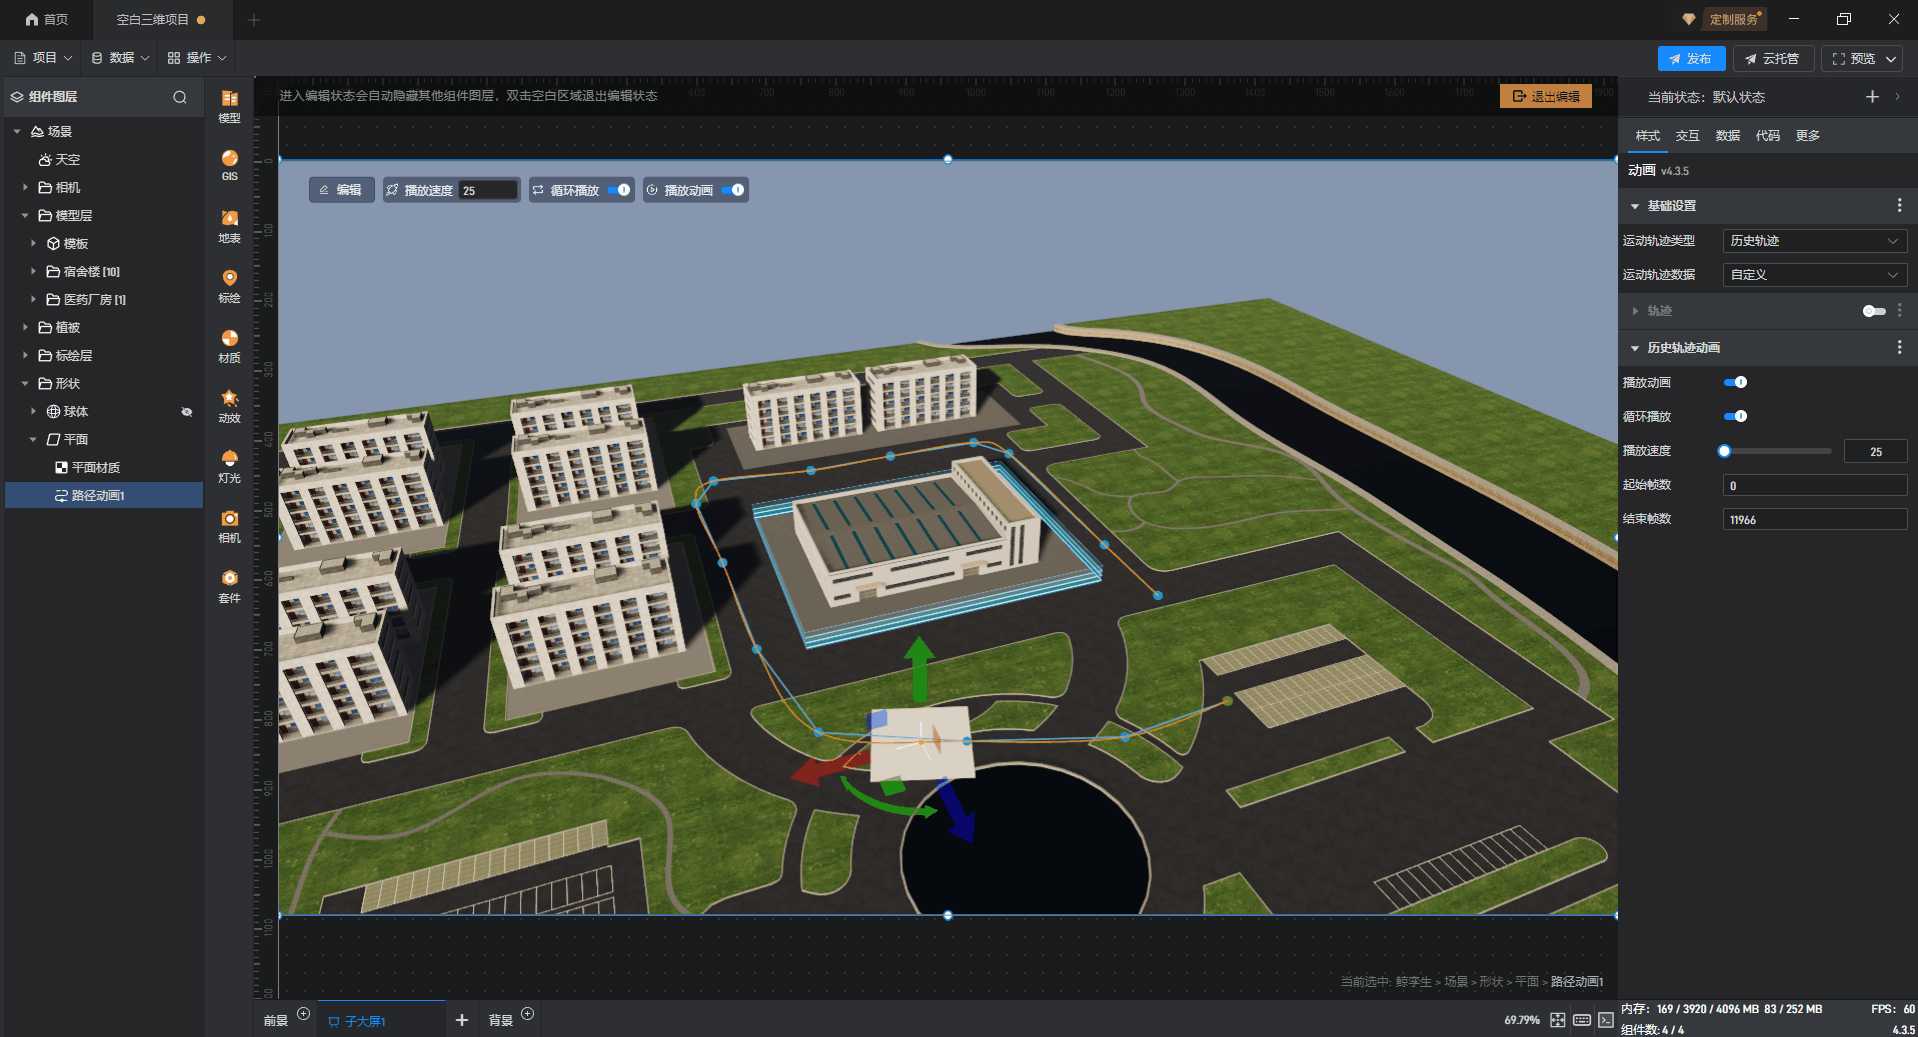Toggle 播放动画 switch in properties panel
This screenshot has width=1918, height=1037.
coord(1735,382)
